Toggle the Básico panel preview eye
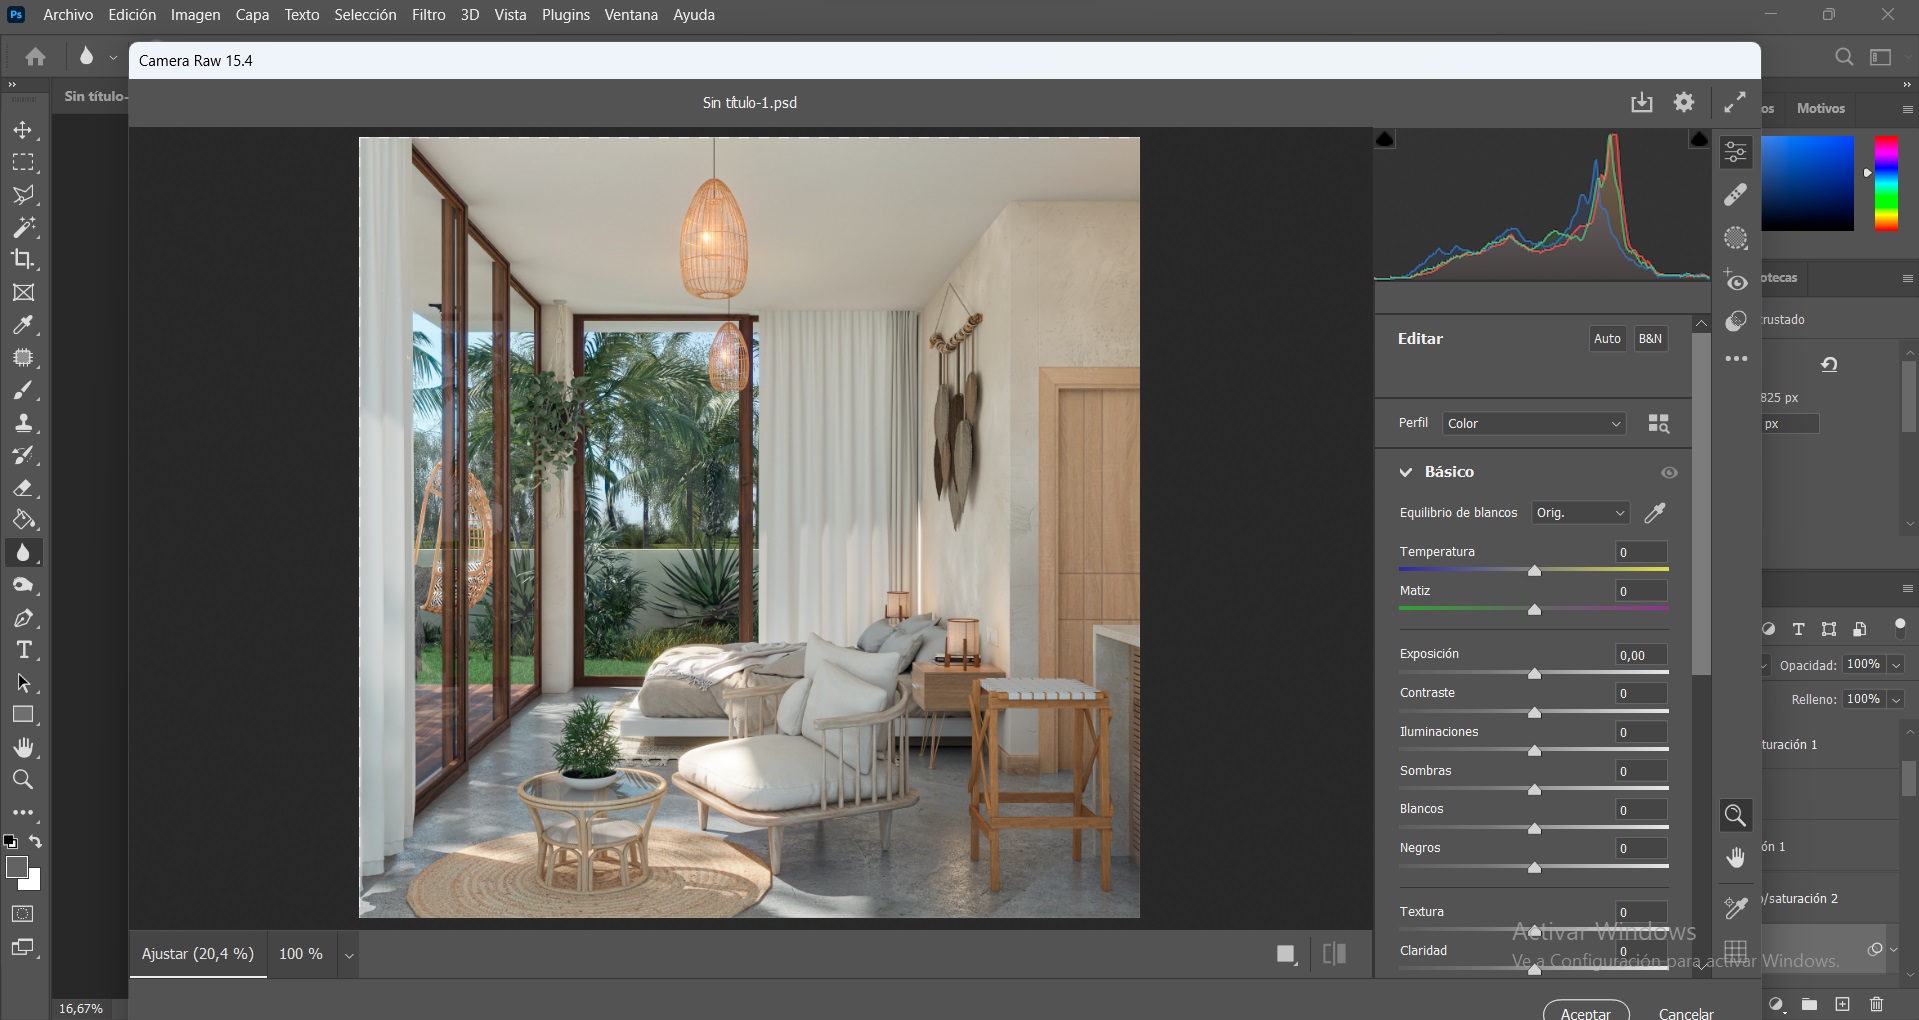1919x1020 pixels. (x=1668, y=472)
